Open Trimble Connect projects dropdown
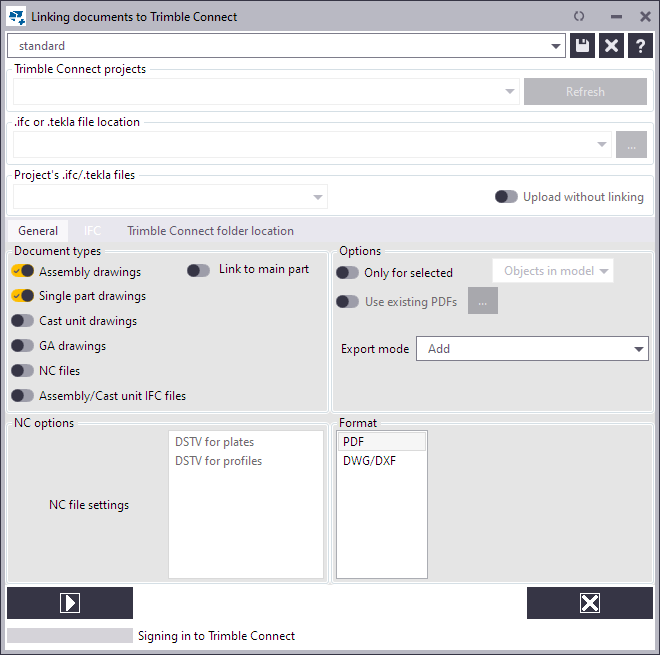 point(266,91)
